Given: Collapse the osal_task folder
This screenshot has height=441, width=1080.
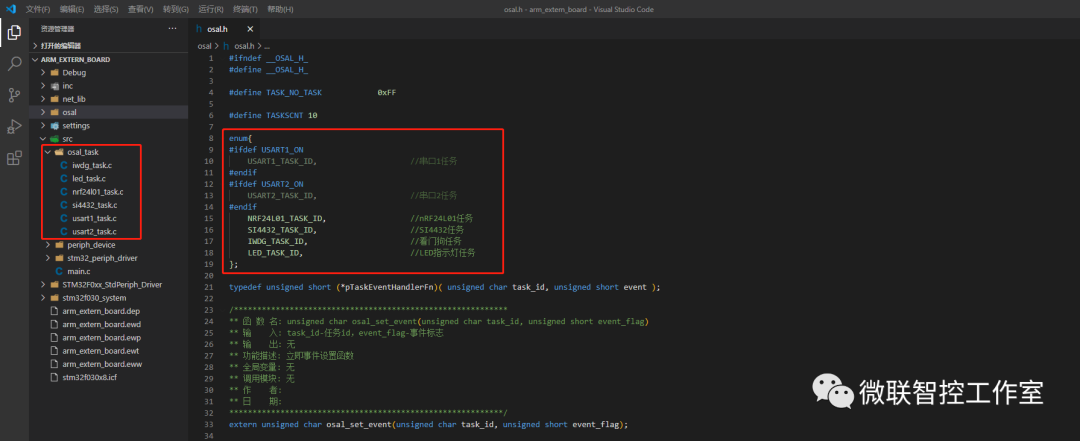Looking at the screenshot, I should pyautogui.click(x=82, y=152).
